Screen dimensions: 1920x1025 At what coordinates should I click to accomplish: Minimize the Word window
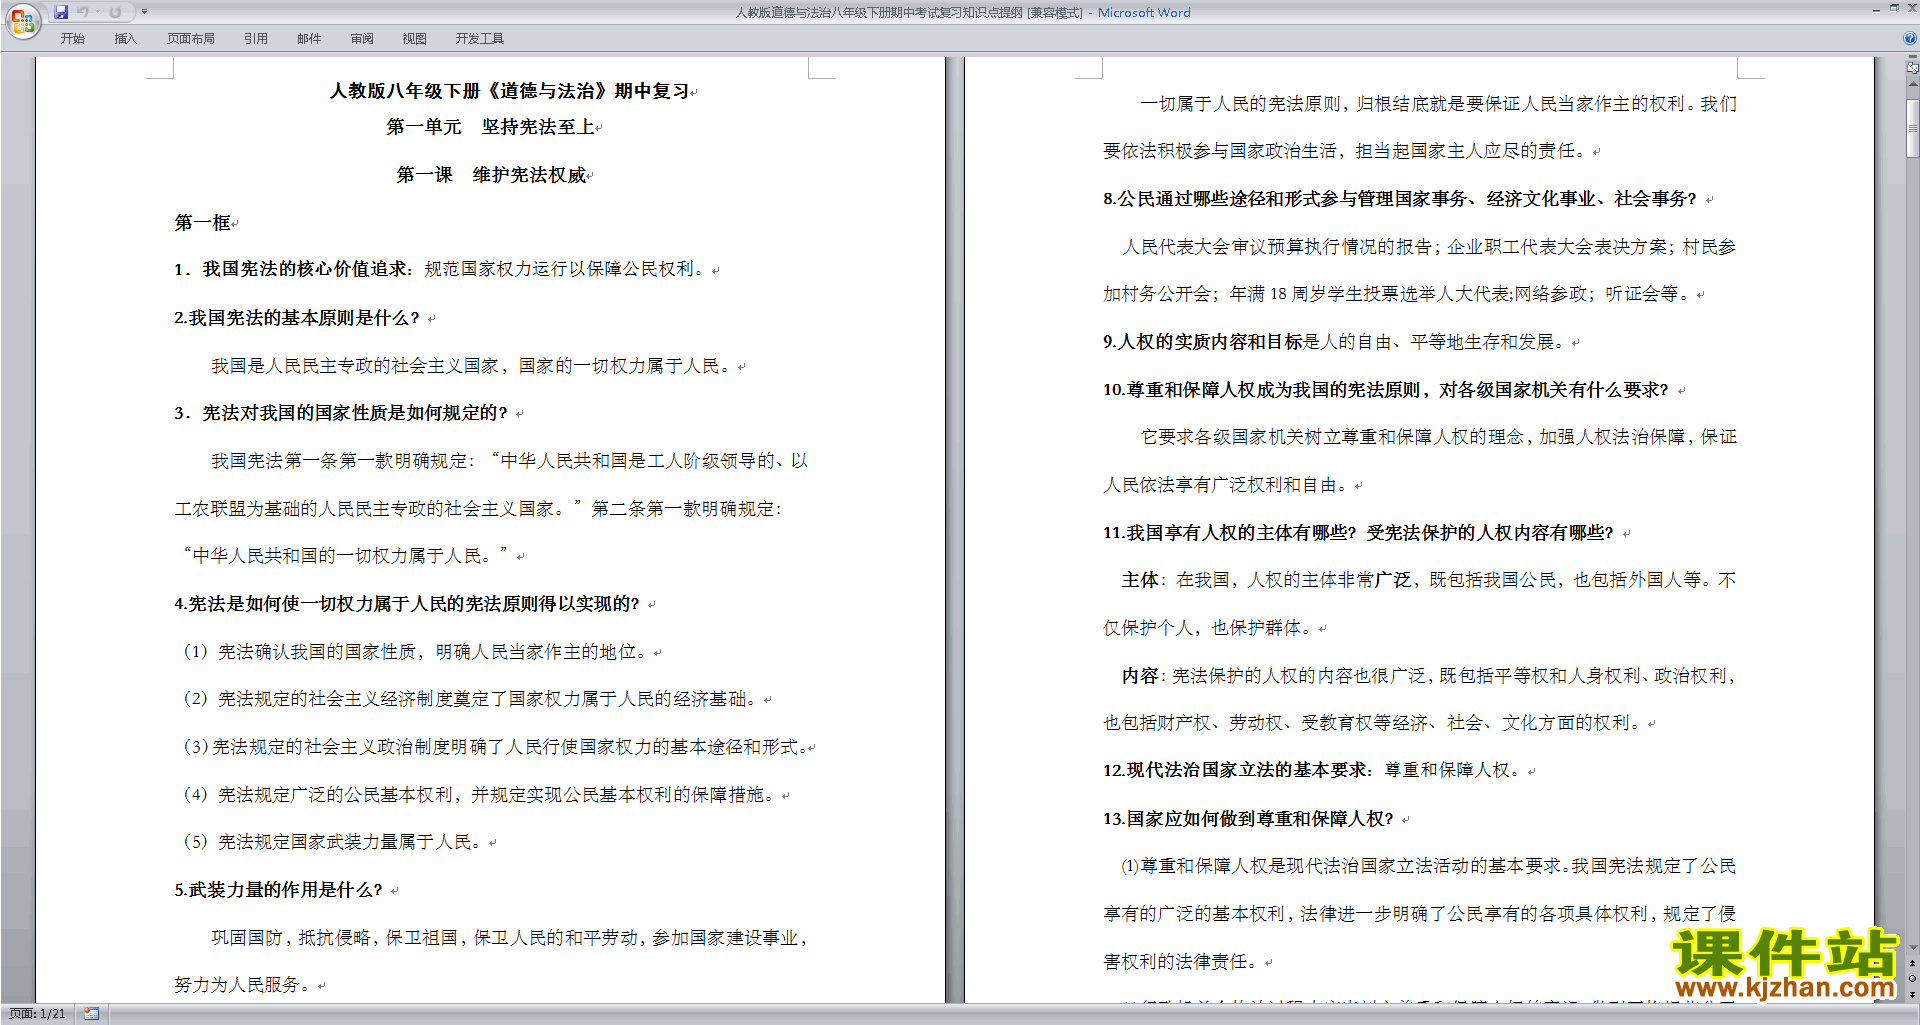[x=1876, y=9]
